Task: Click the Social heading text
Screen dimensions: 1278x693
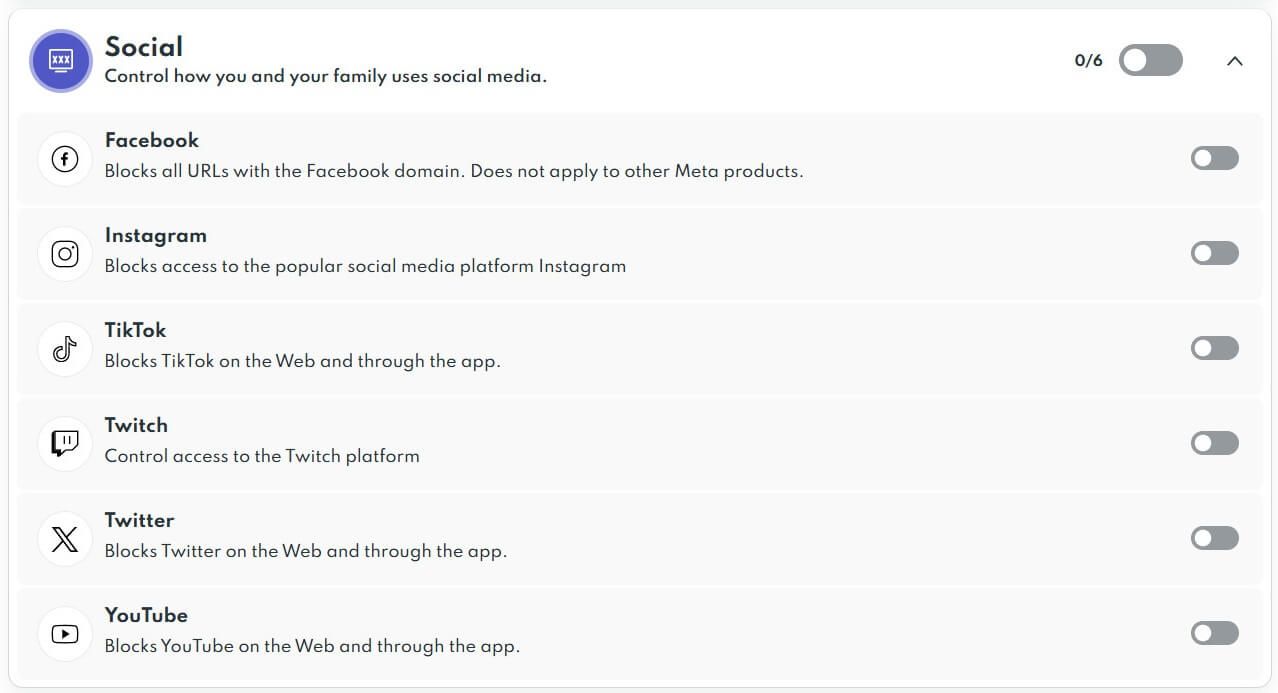Action: pyautogui.click(x=143, y=46)
